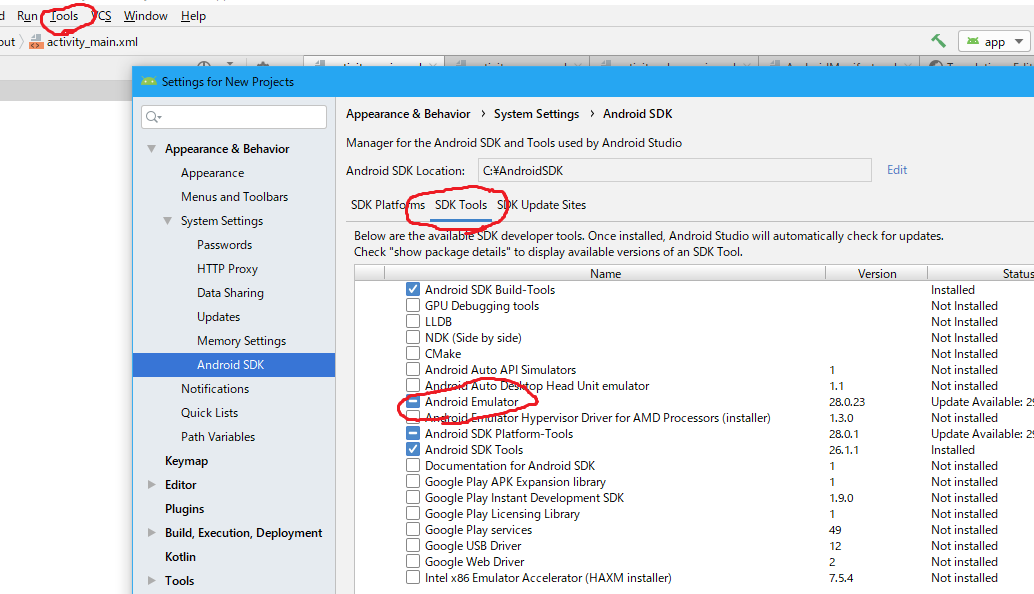Image resolution: width=1034 pixels, height=594 pixels.
Task: Toggle the Android Emulator checkbox
Action: pyautogui.click(x=413, y=401)
